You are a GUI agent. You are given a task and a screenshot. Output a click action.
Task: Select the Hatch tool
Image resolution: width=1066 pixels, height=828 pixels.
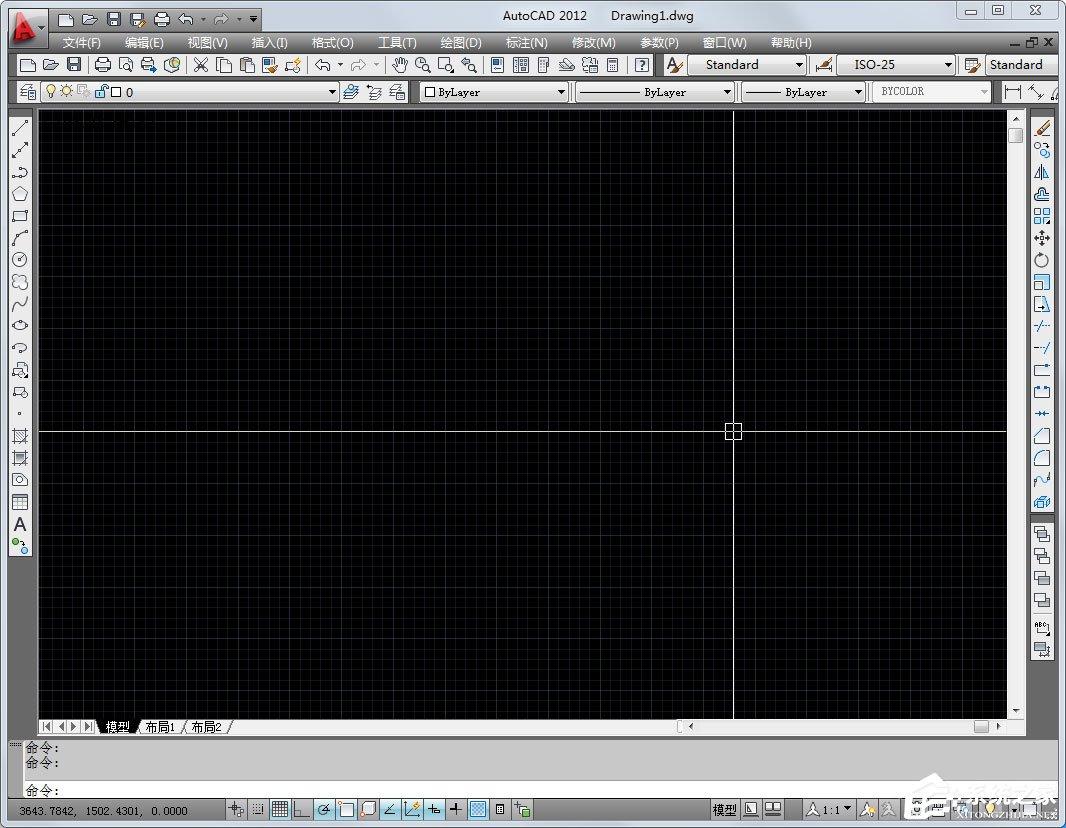pyautogui.click(x=20, y=436)
